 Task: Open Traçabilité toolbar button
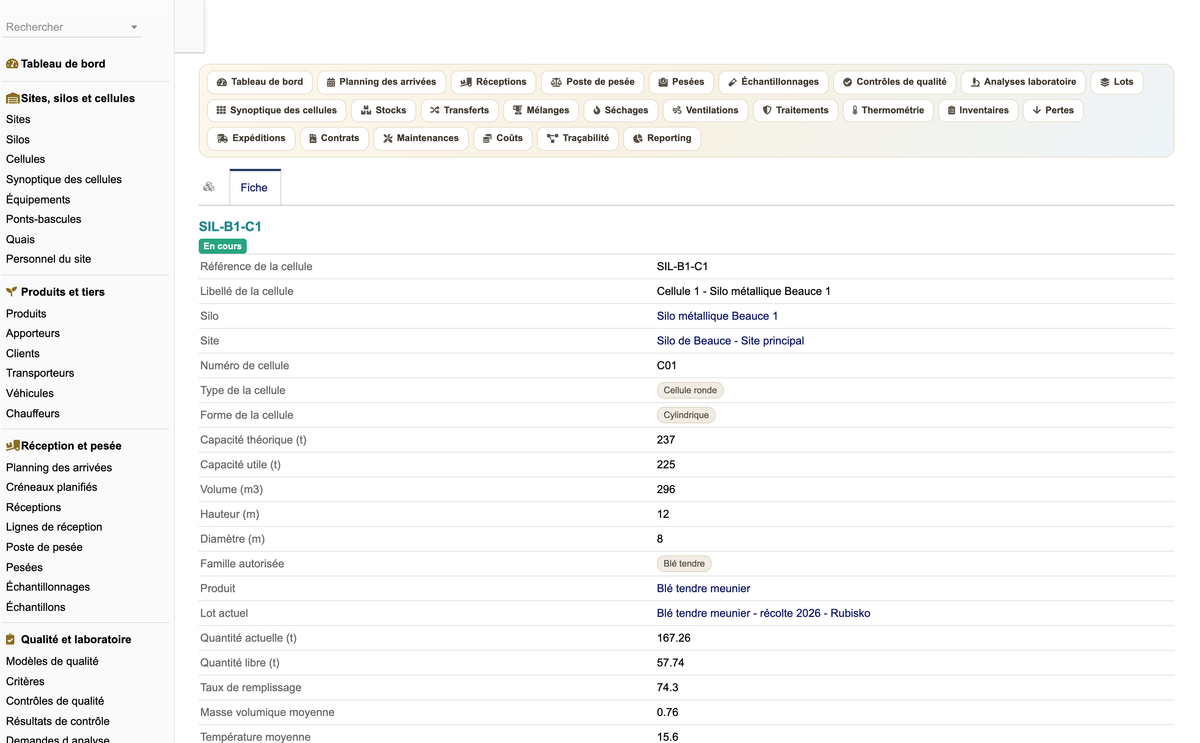(578, 138)
